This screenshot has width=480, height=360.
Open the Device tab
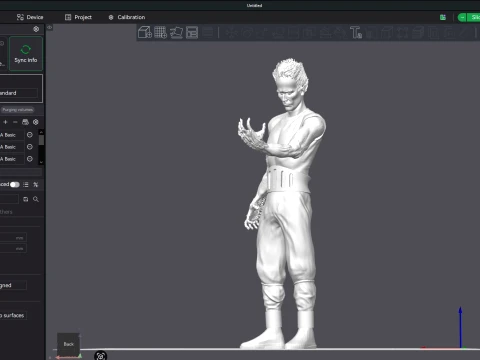30,17
